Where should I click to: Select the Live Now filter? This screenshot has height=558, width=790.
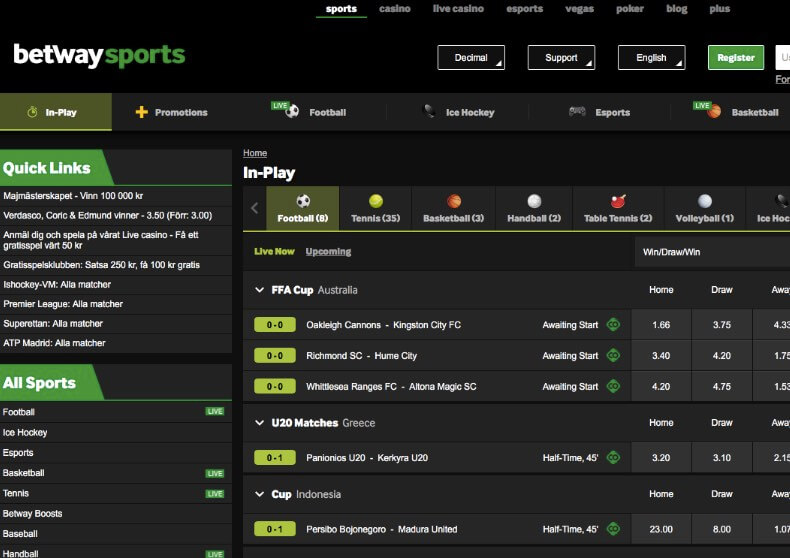point(274,251)
